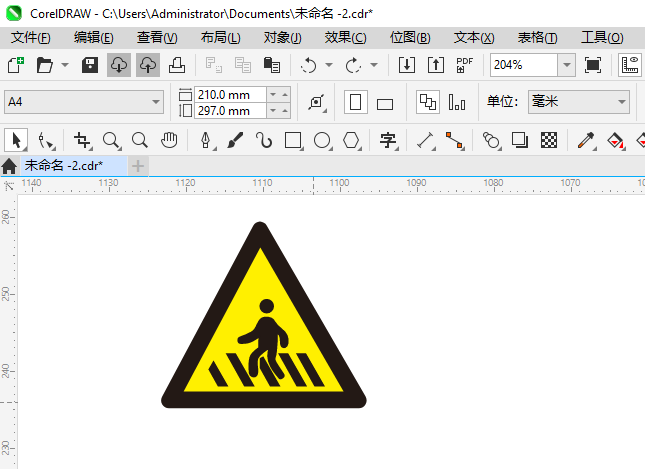645x469 pixels.
Task: Select the Polygon tool
Action: point(351,141)
